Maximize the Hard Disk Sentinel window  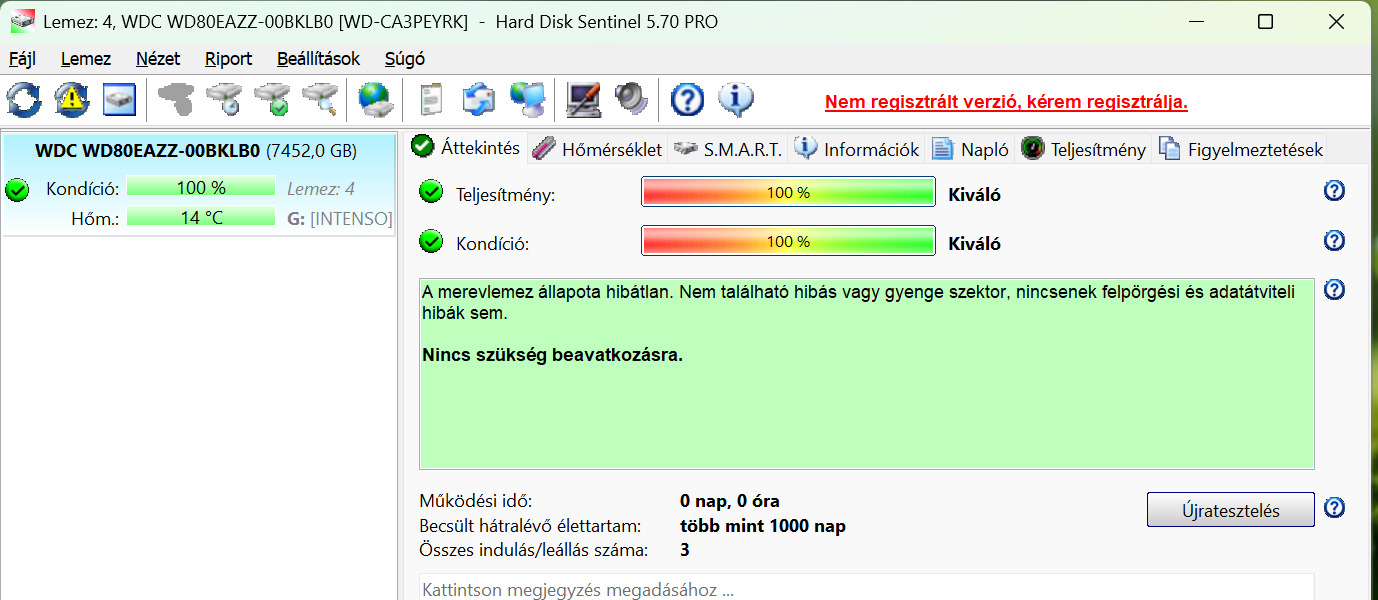1265,22
